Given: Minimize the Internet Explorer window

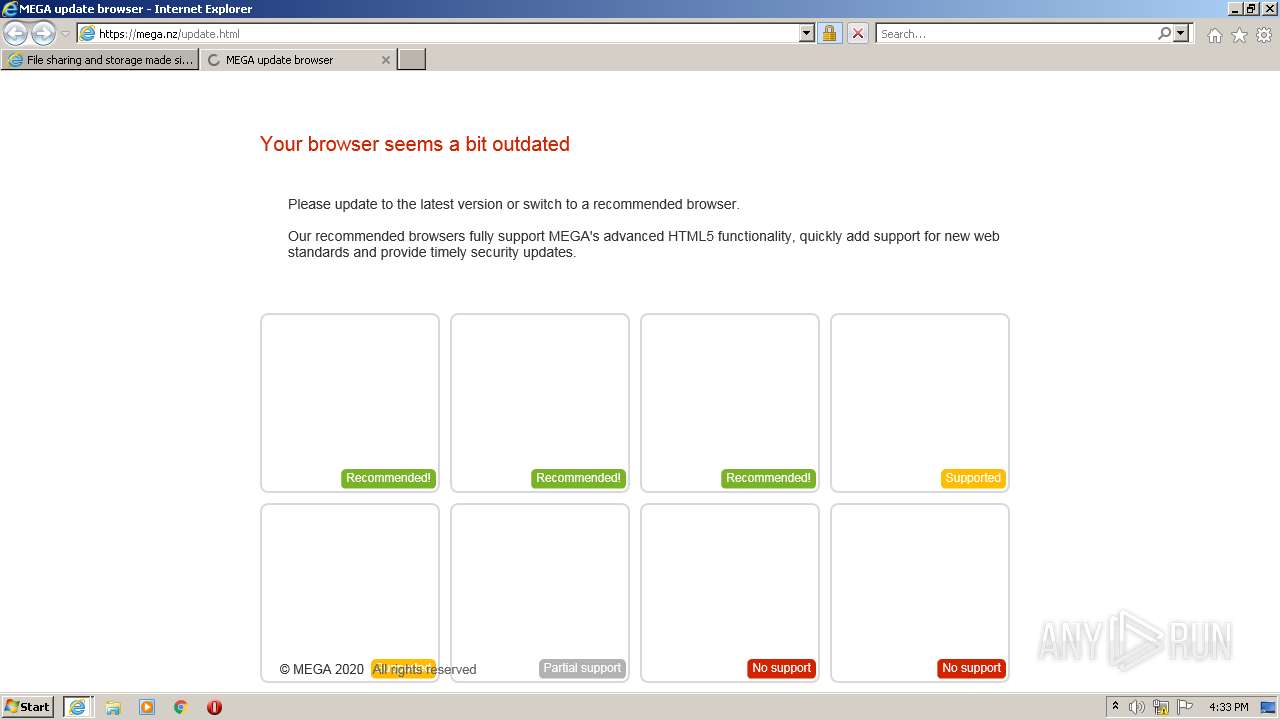Looking at the screenshot, I should tap(1235, 9).
